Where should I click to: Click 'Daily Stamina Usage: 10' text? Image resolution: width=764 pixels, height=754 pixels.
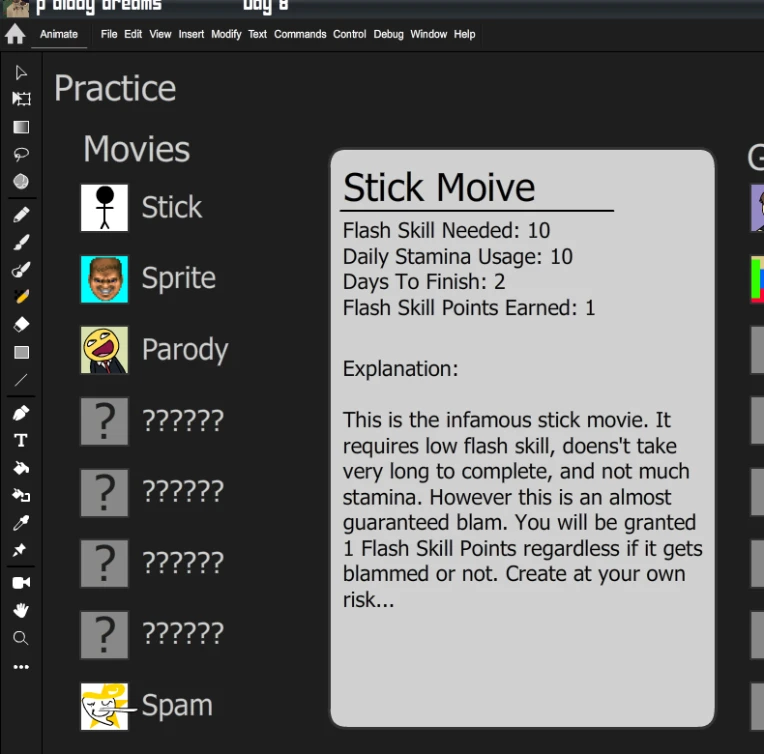point(458,257)
